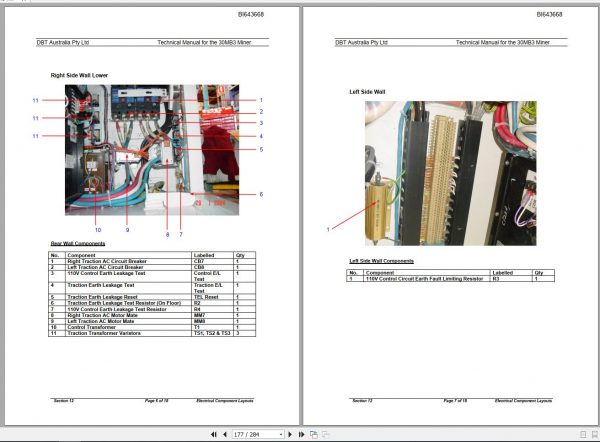Click document number BI643668 on left page
The image size is (600, 442).
point(251,15)
